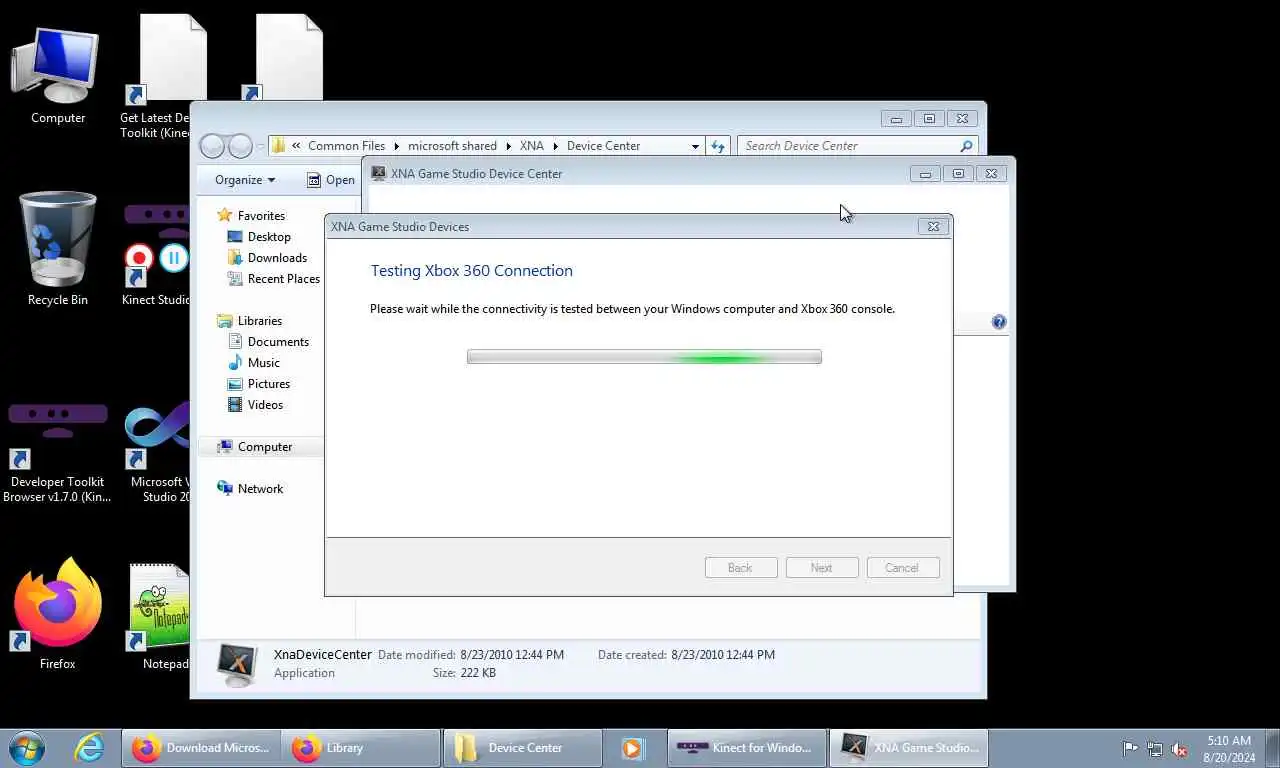Launch Internet Explorer from taskbar

pos(89,747)
